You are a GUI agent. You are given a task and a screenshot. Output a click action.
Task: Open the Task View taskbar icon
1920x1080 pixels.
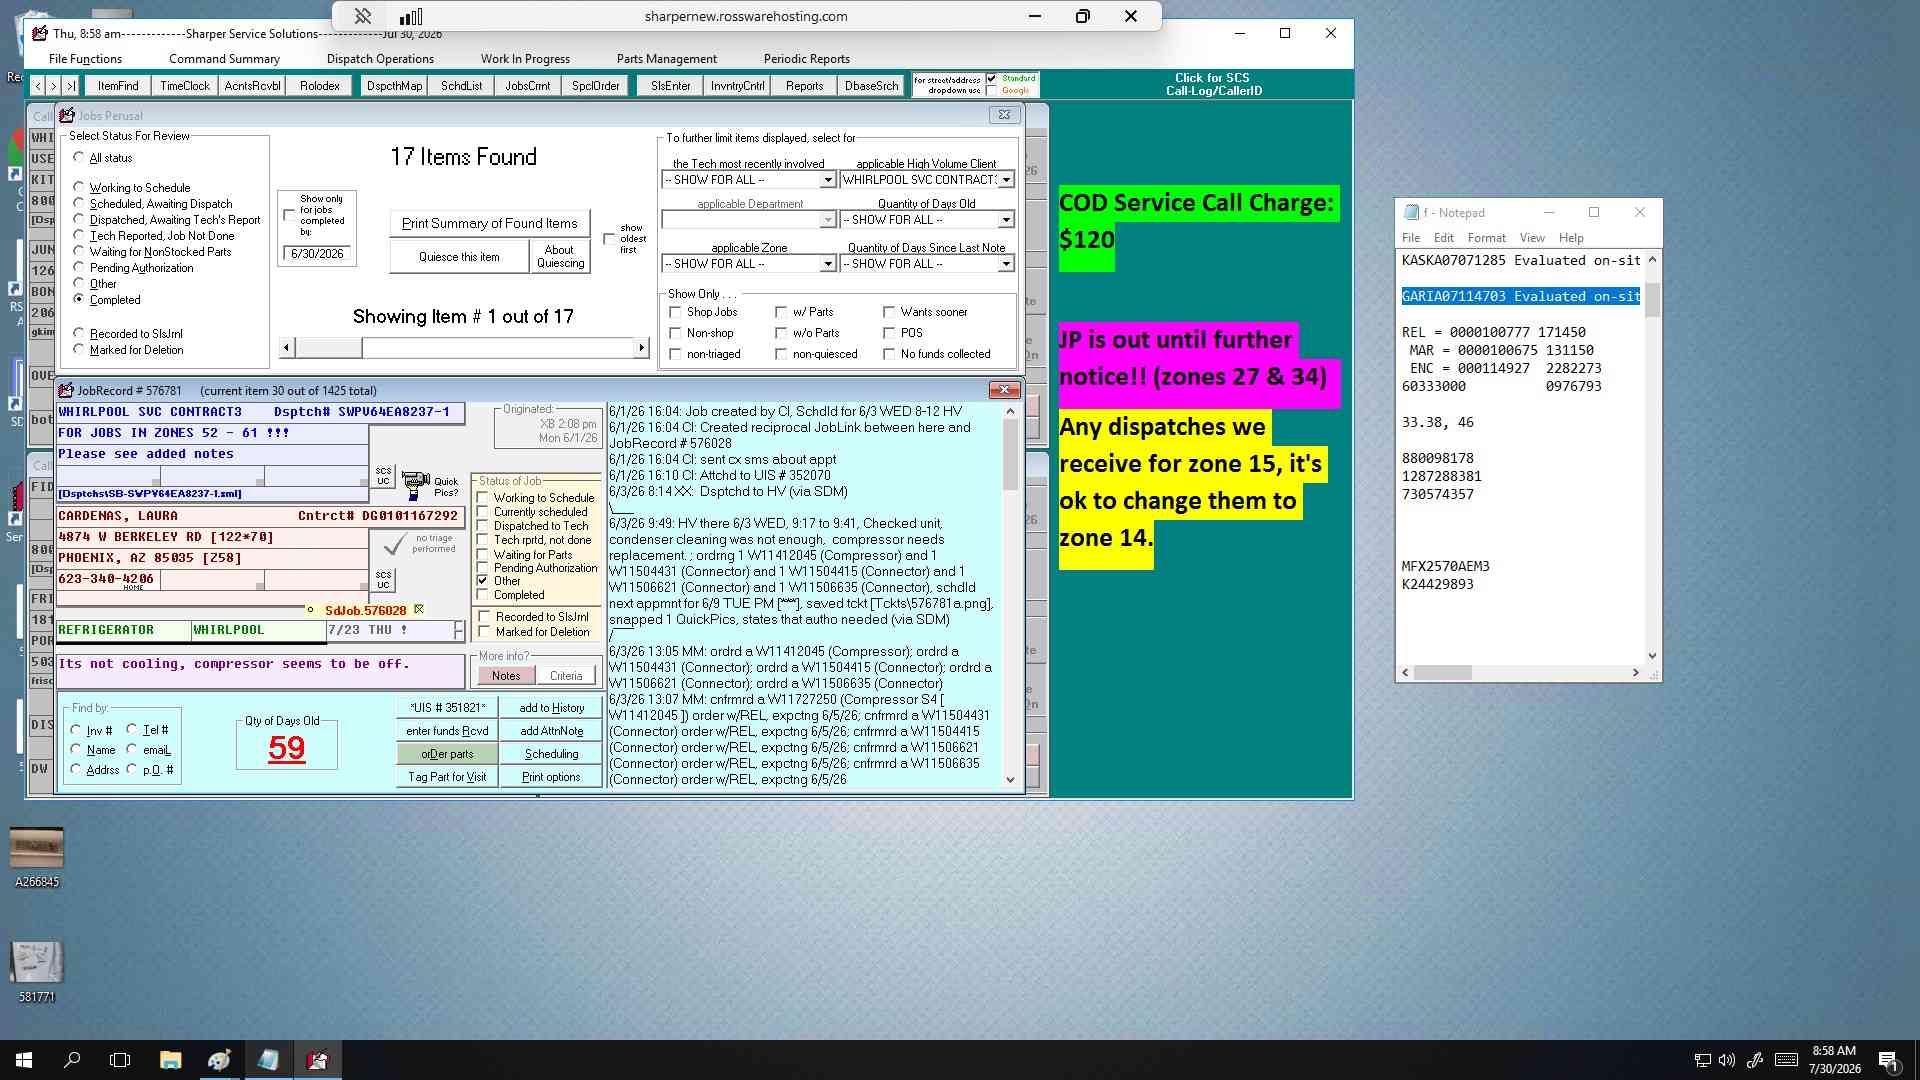click(x=120, y=1060)
